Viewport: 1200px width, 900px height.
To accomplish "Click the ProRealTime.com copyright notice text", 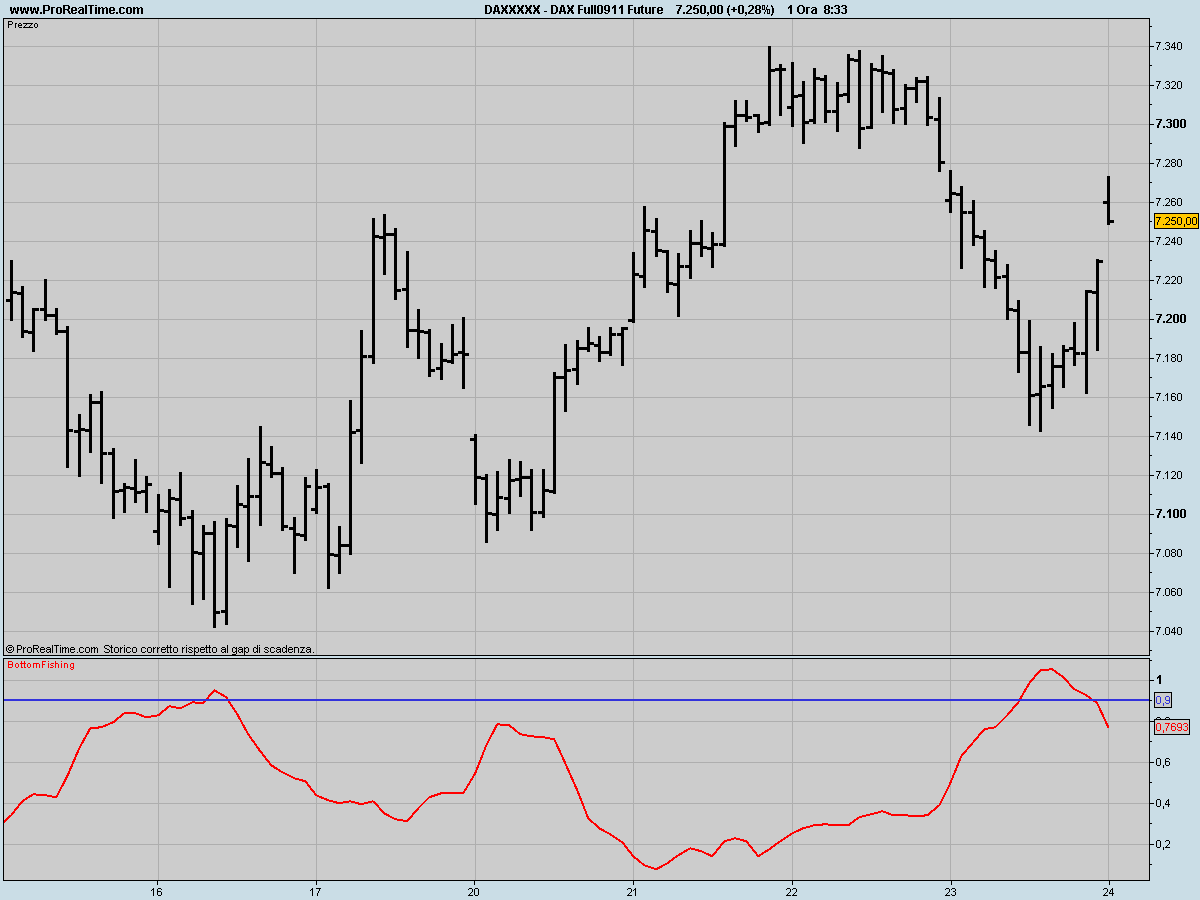I will (x=160, y=649).
